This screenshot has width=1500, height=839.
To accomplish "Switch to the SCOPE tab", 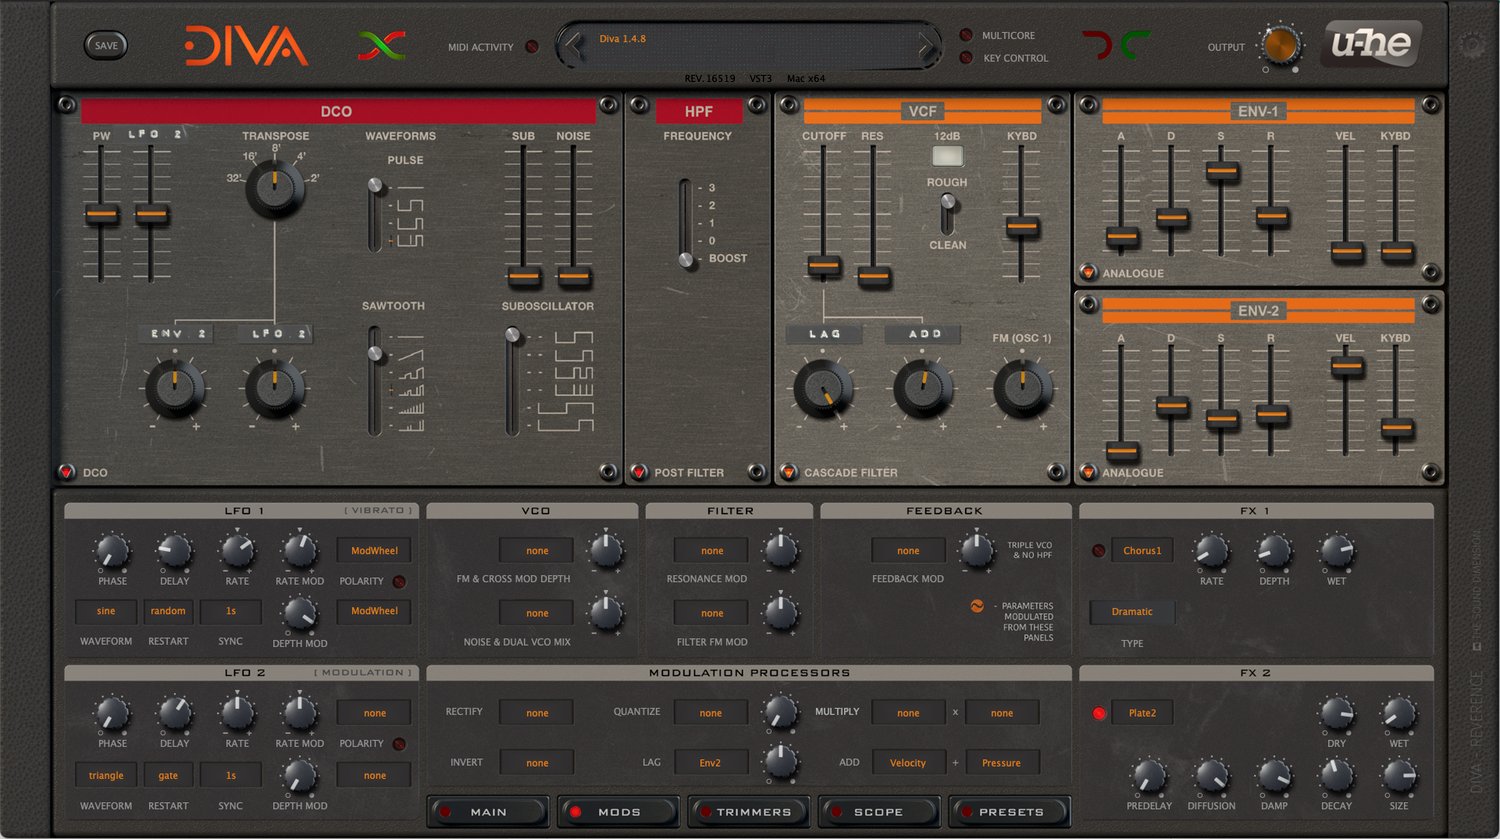I will (x=878, y=812).
